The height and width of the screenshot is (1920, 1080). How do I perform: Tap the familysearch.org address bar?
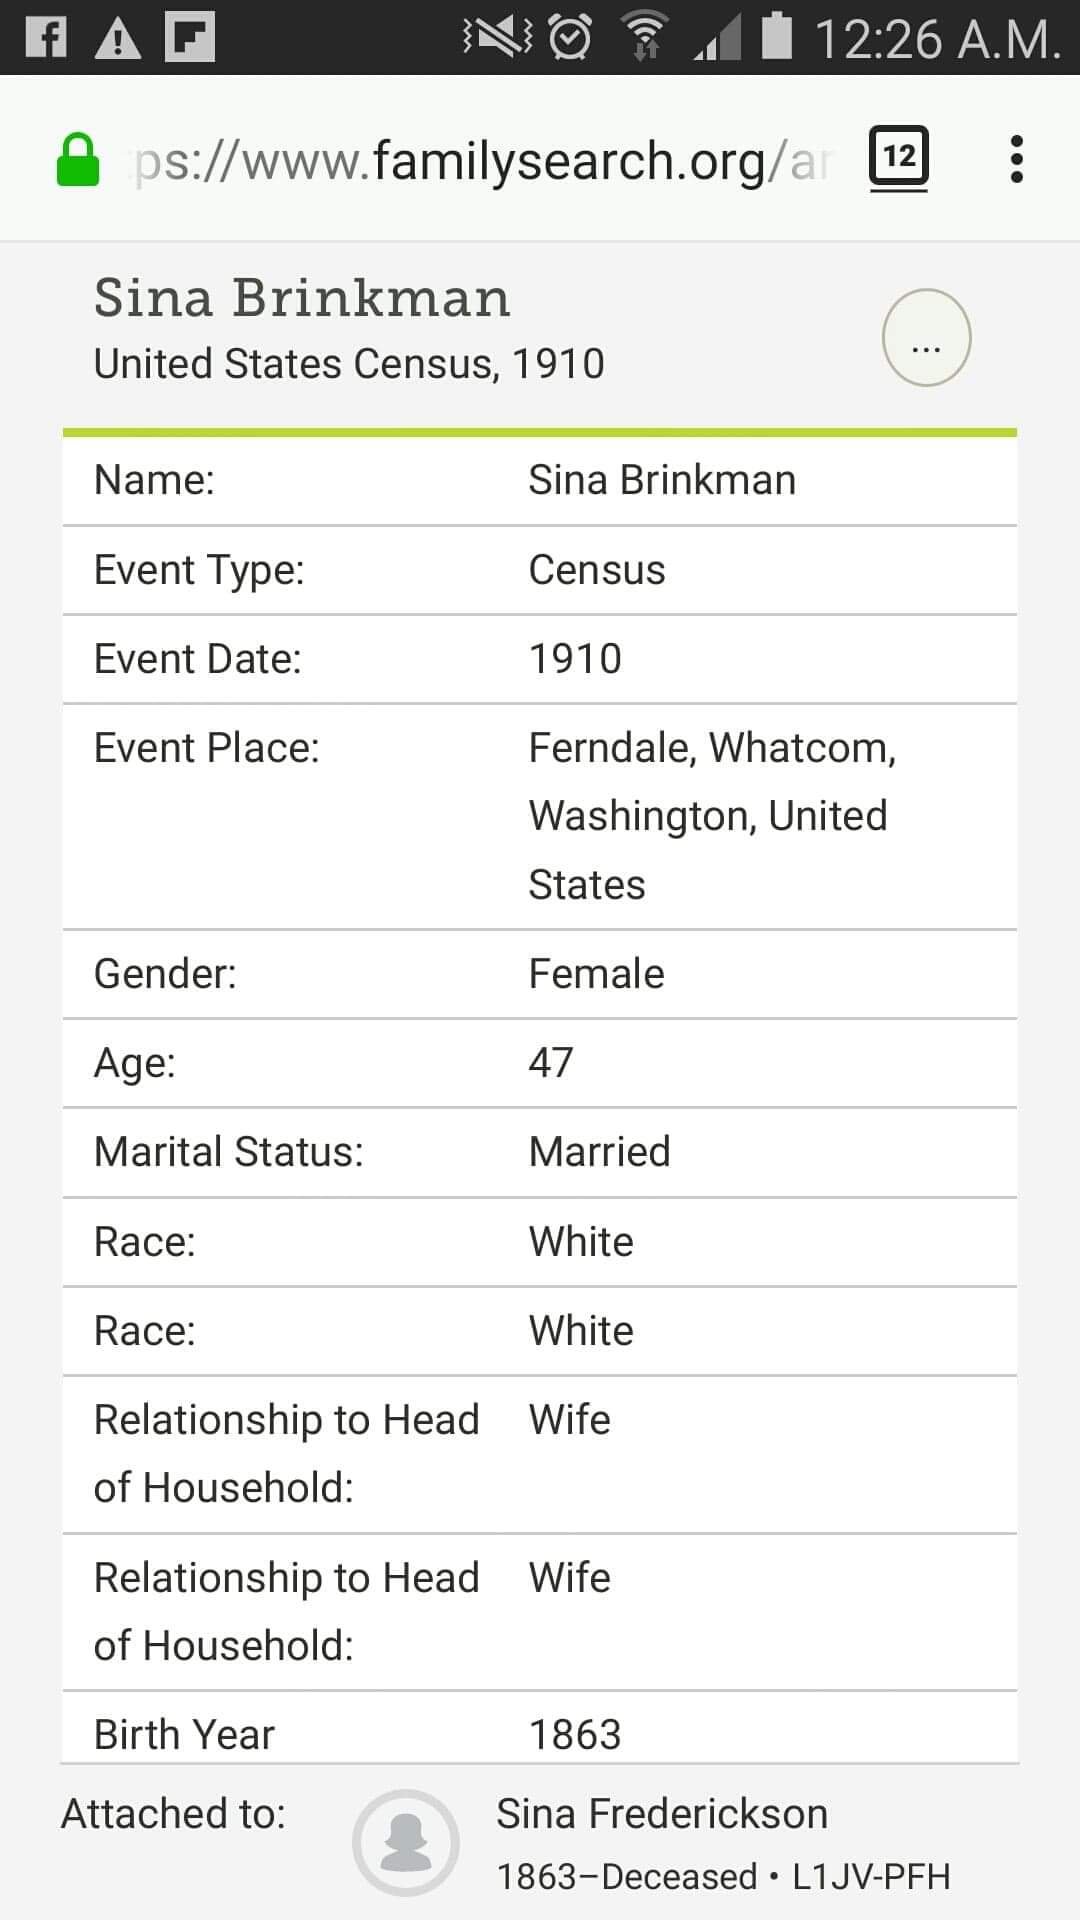click(x=480, y=161)
